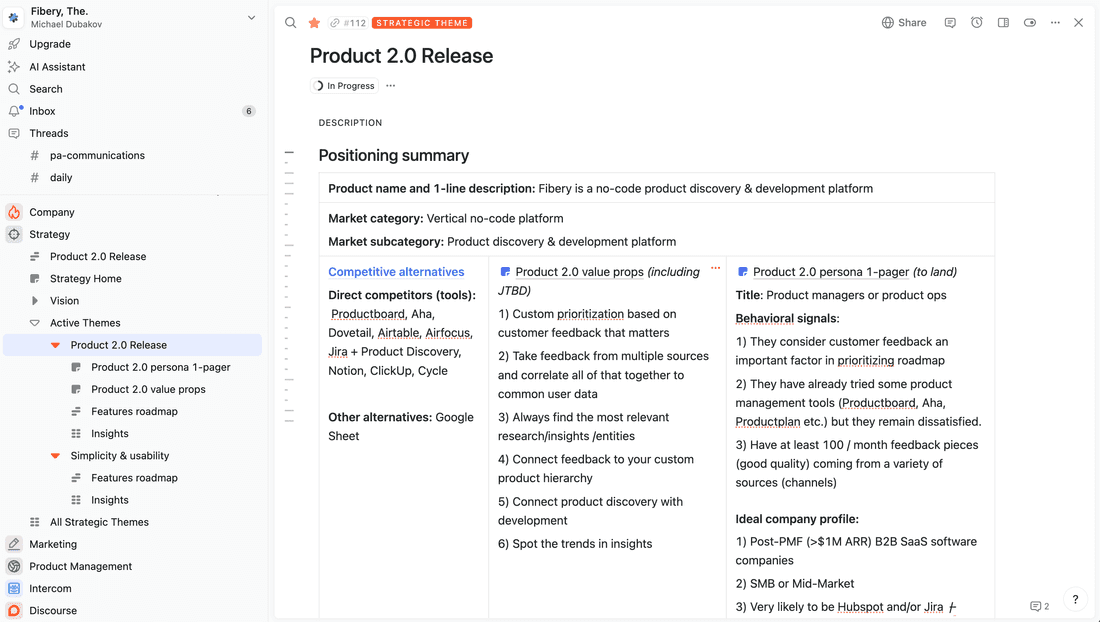
Task: Click the reminder alarm clock icon
Action: point(977,23)
